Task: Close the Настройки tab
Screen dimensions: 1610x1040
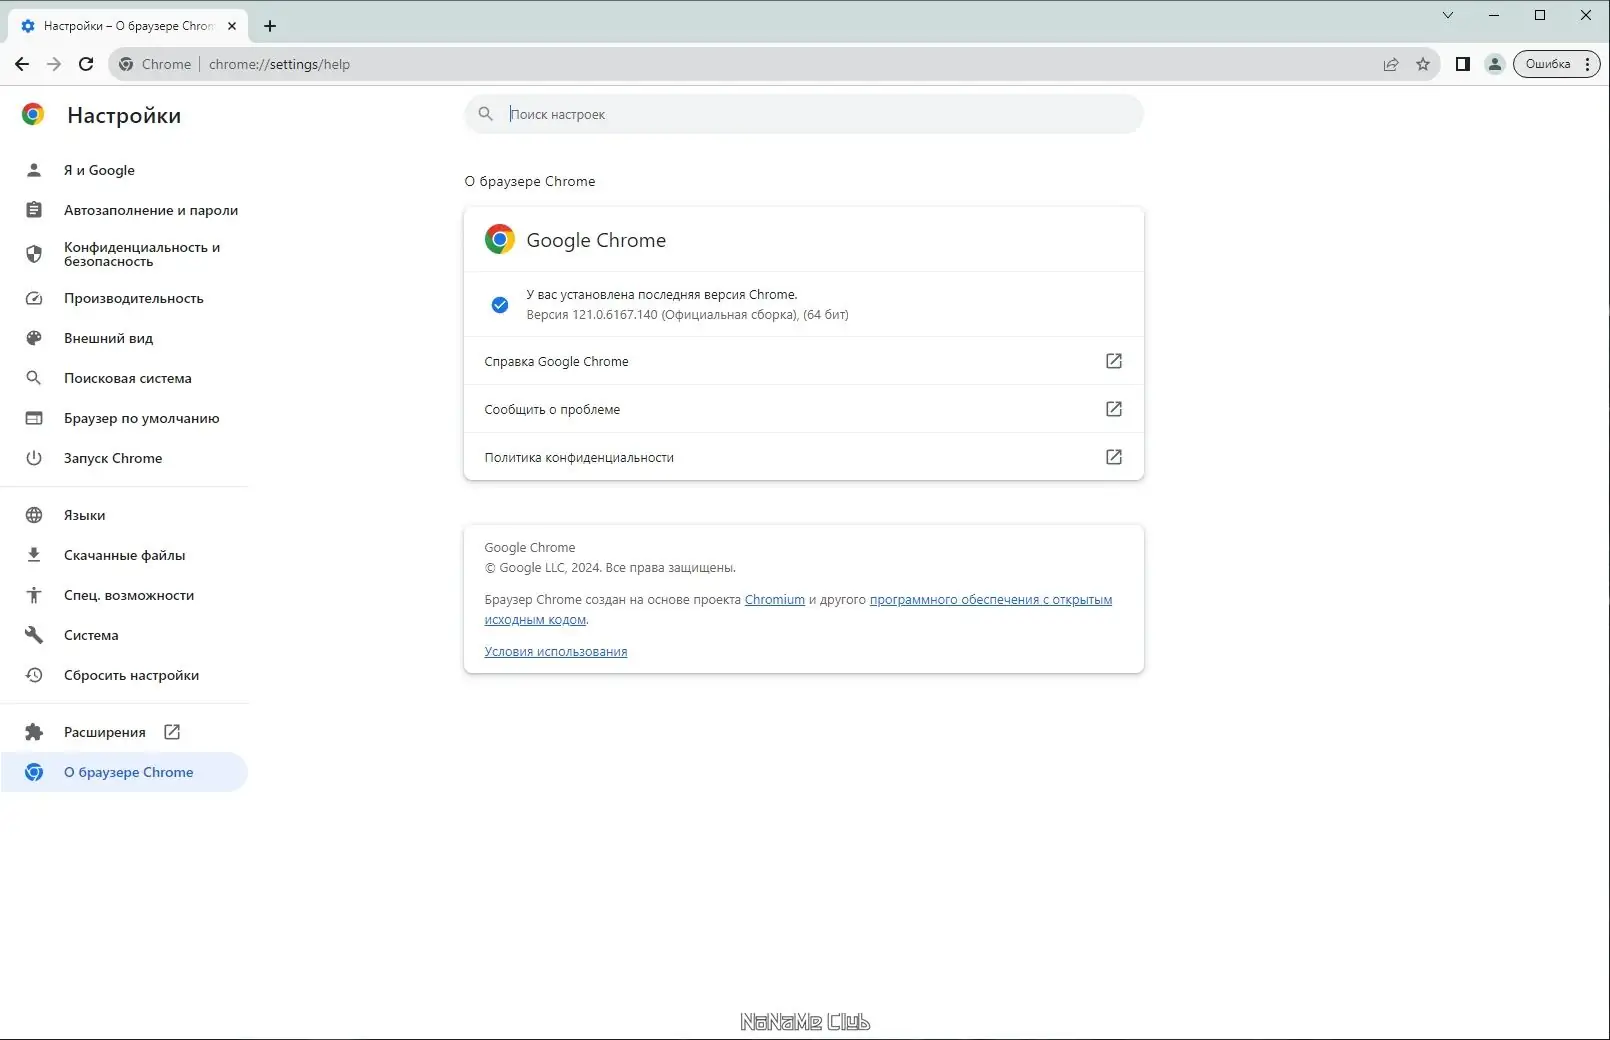Action: pyautogui.click(x=232, y=26)
